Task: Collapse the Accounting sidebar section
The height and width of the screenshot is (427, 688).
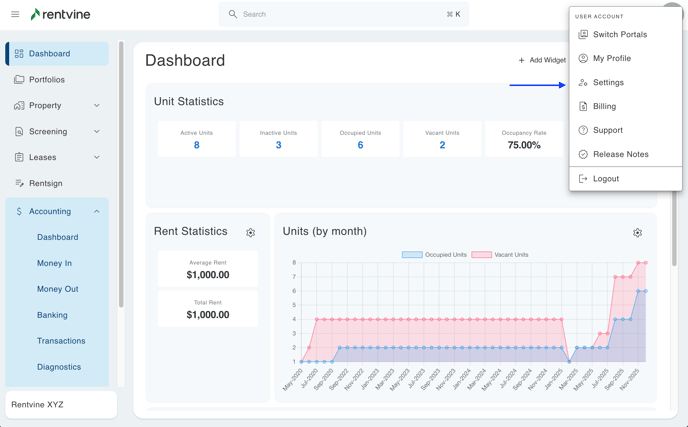Action: (96, 212)
